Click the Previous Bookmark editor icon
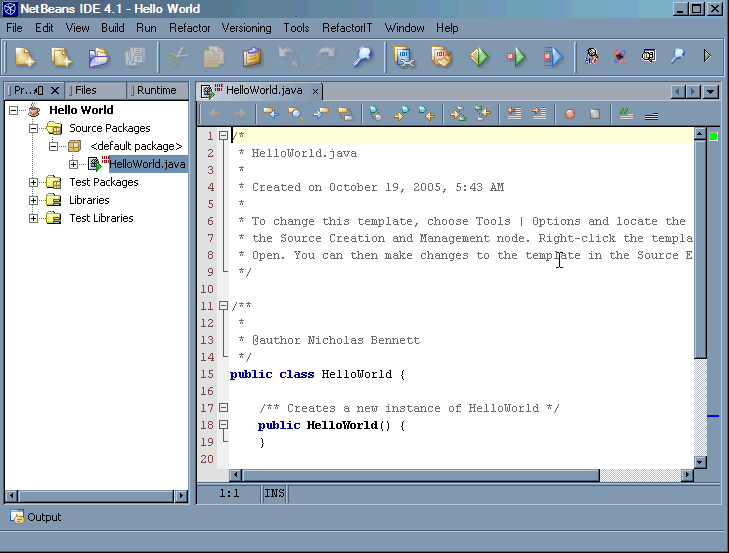 (x=426, y=113)
